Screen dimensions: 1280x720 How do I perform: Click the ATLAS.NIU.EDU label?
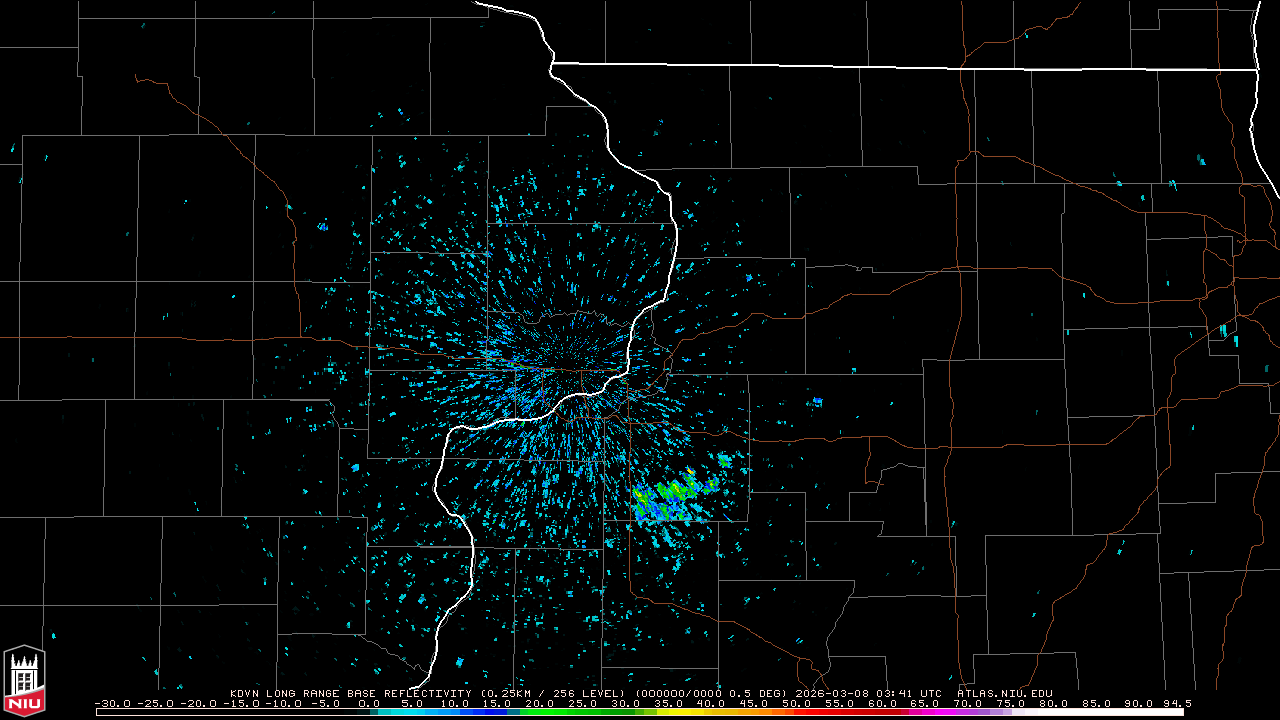tap(1005, 693)
